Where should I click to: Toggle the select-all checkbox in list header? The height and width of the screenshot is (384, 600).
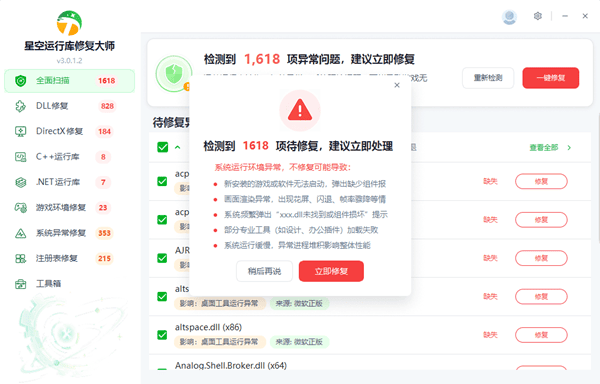(163, 147)
